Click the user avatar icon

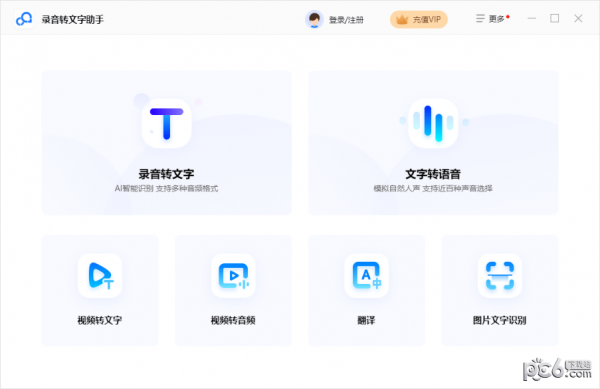point(314,19)
